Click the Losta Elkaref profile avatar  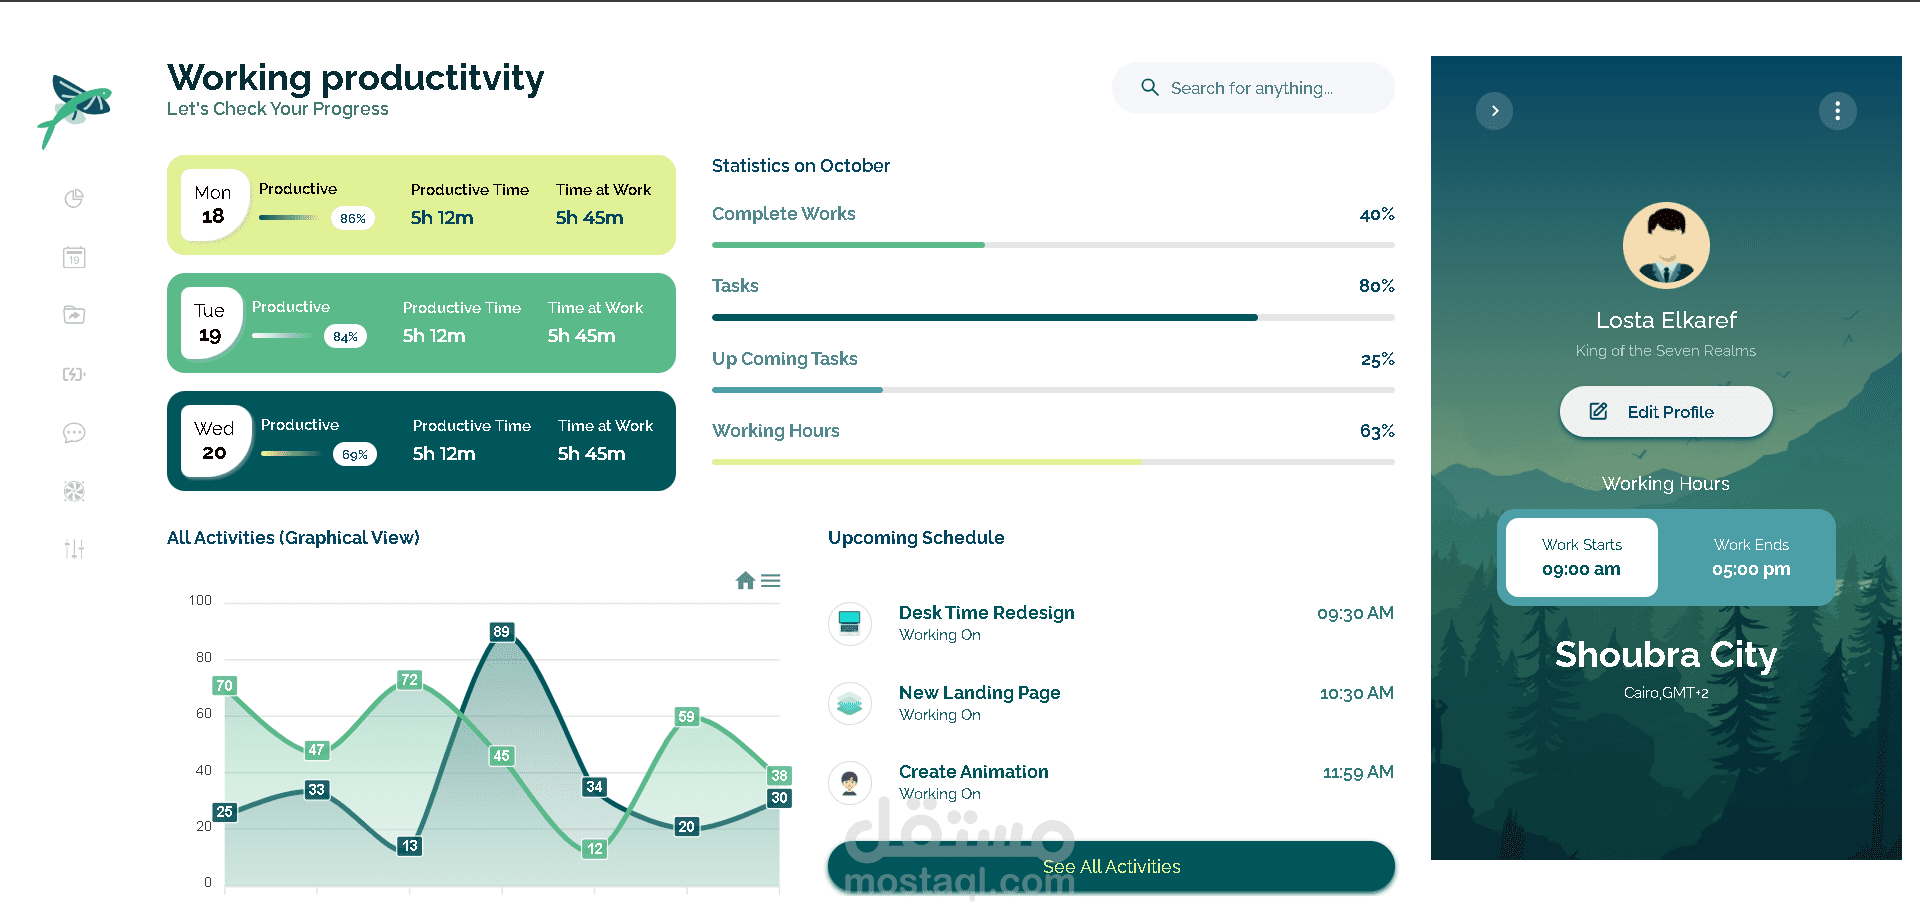1666,246
